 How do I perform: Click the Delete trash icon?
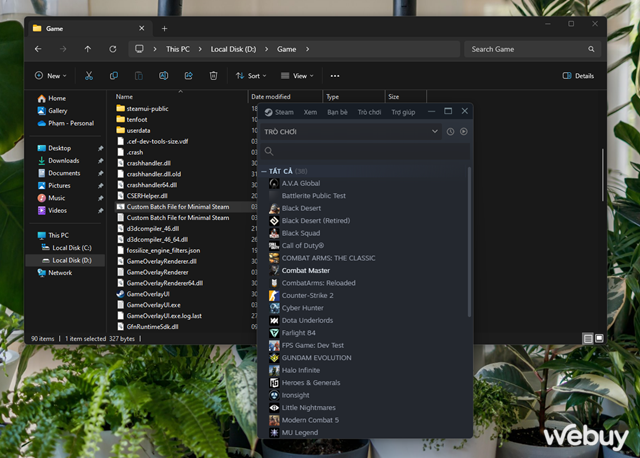pos(213,76)
